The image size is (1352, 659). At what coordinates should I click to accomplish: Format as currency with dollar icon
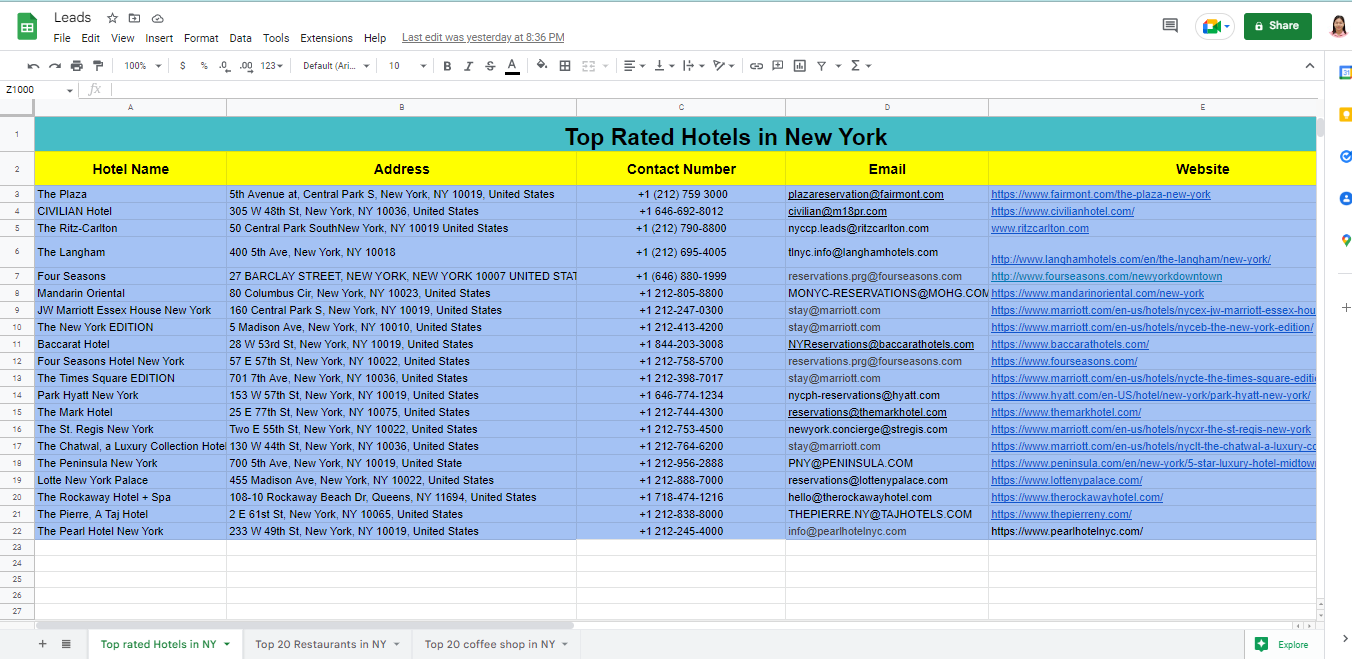click(x=182, y=66)
